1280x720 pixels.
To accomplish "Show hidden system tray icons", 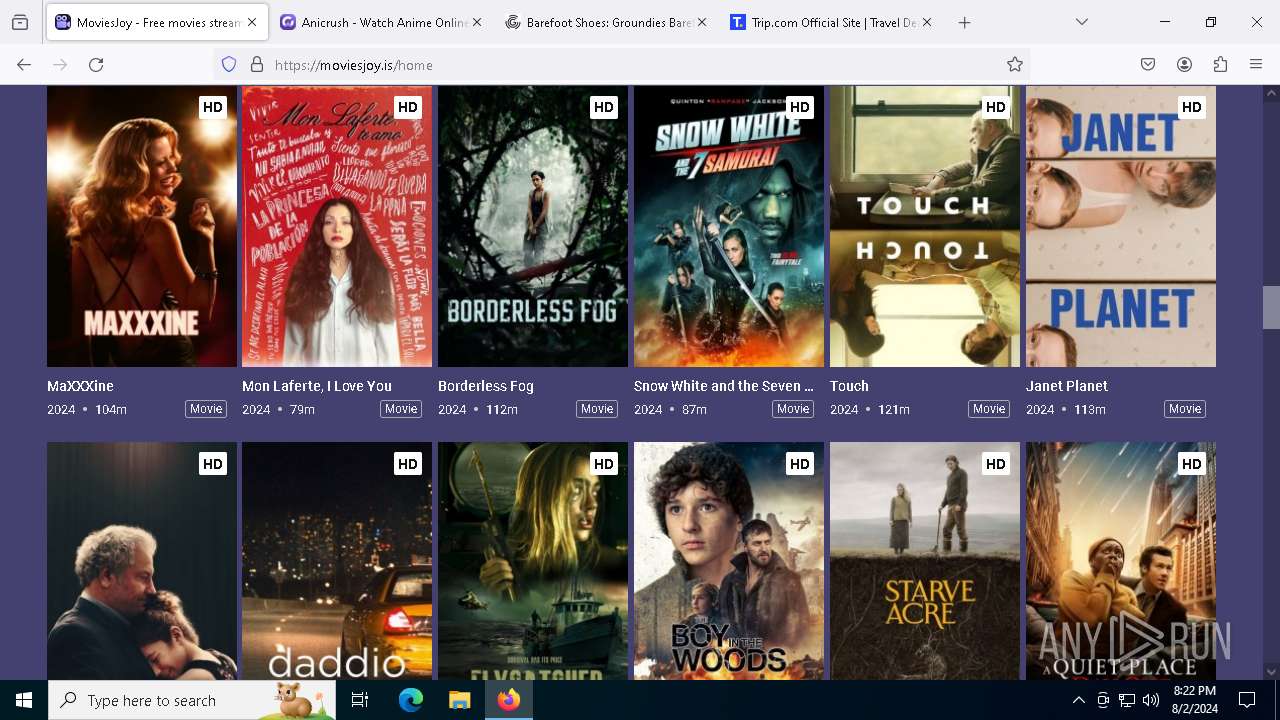I will (1078, 700).
